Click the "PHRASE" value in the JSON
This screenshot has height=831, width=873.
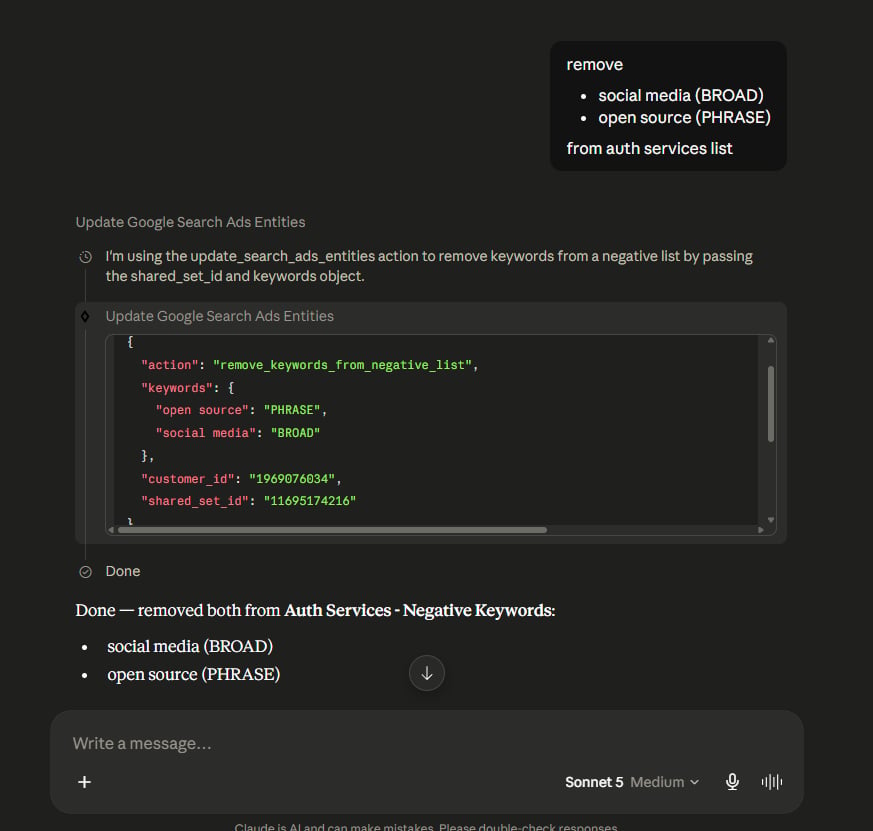tap(292, 410)
